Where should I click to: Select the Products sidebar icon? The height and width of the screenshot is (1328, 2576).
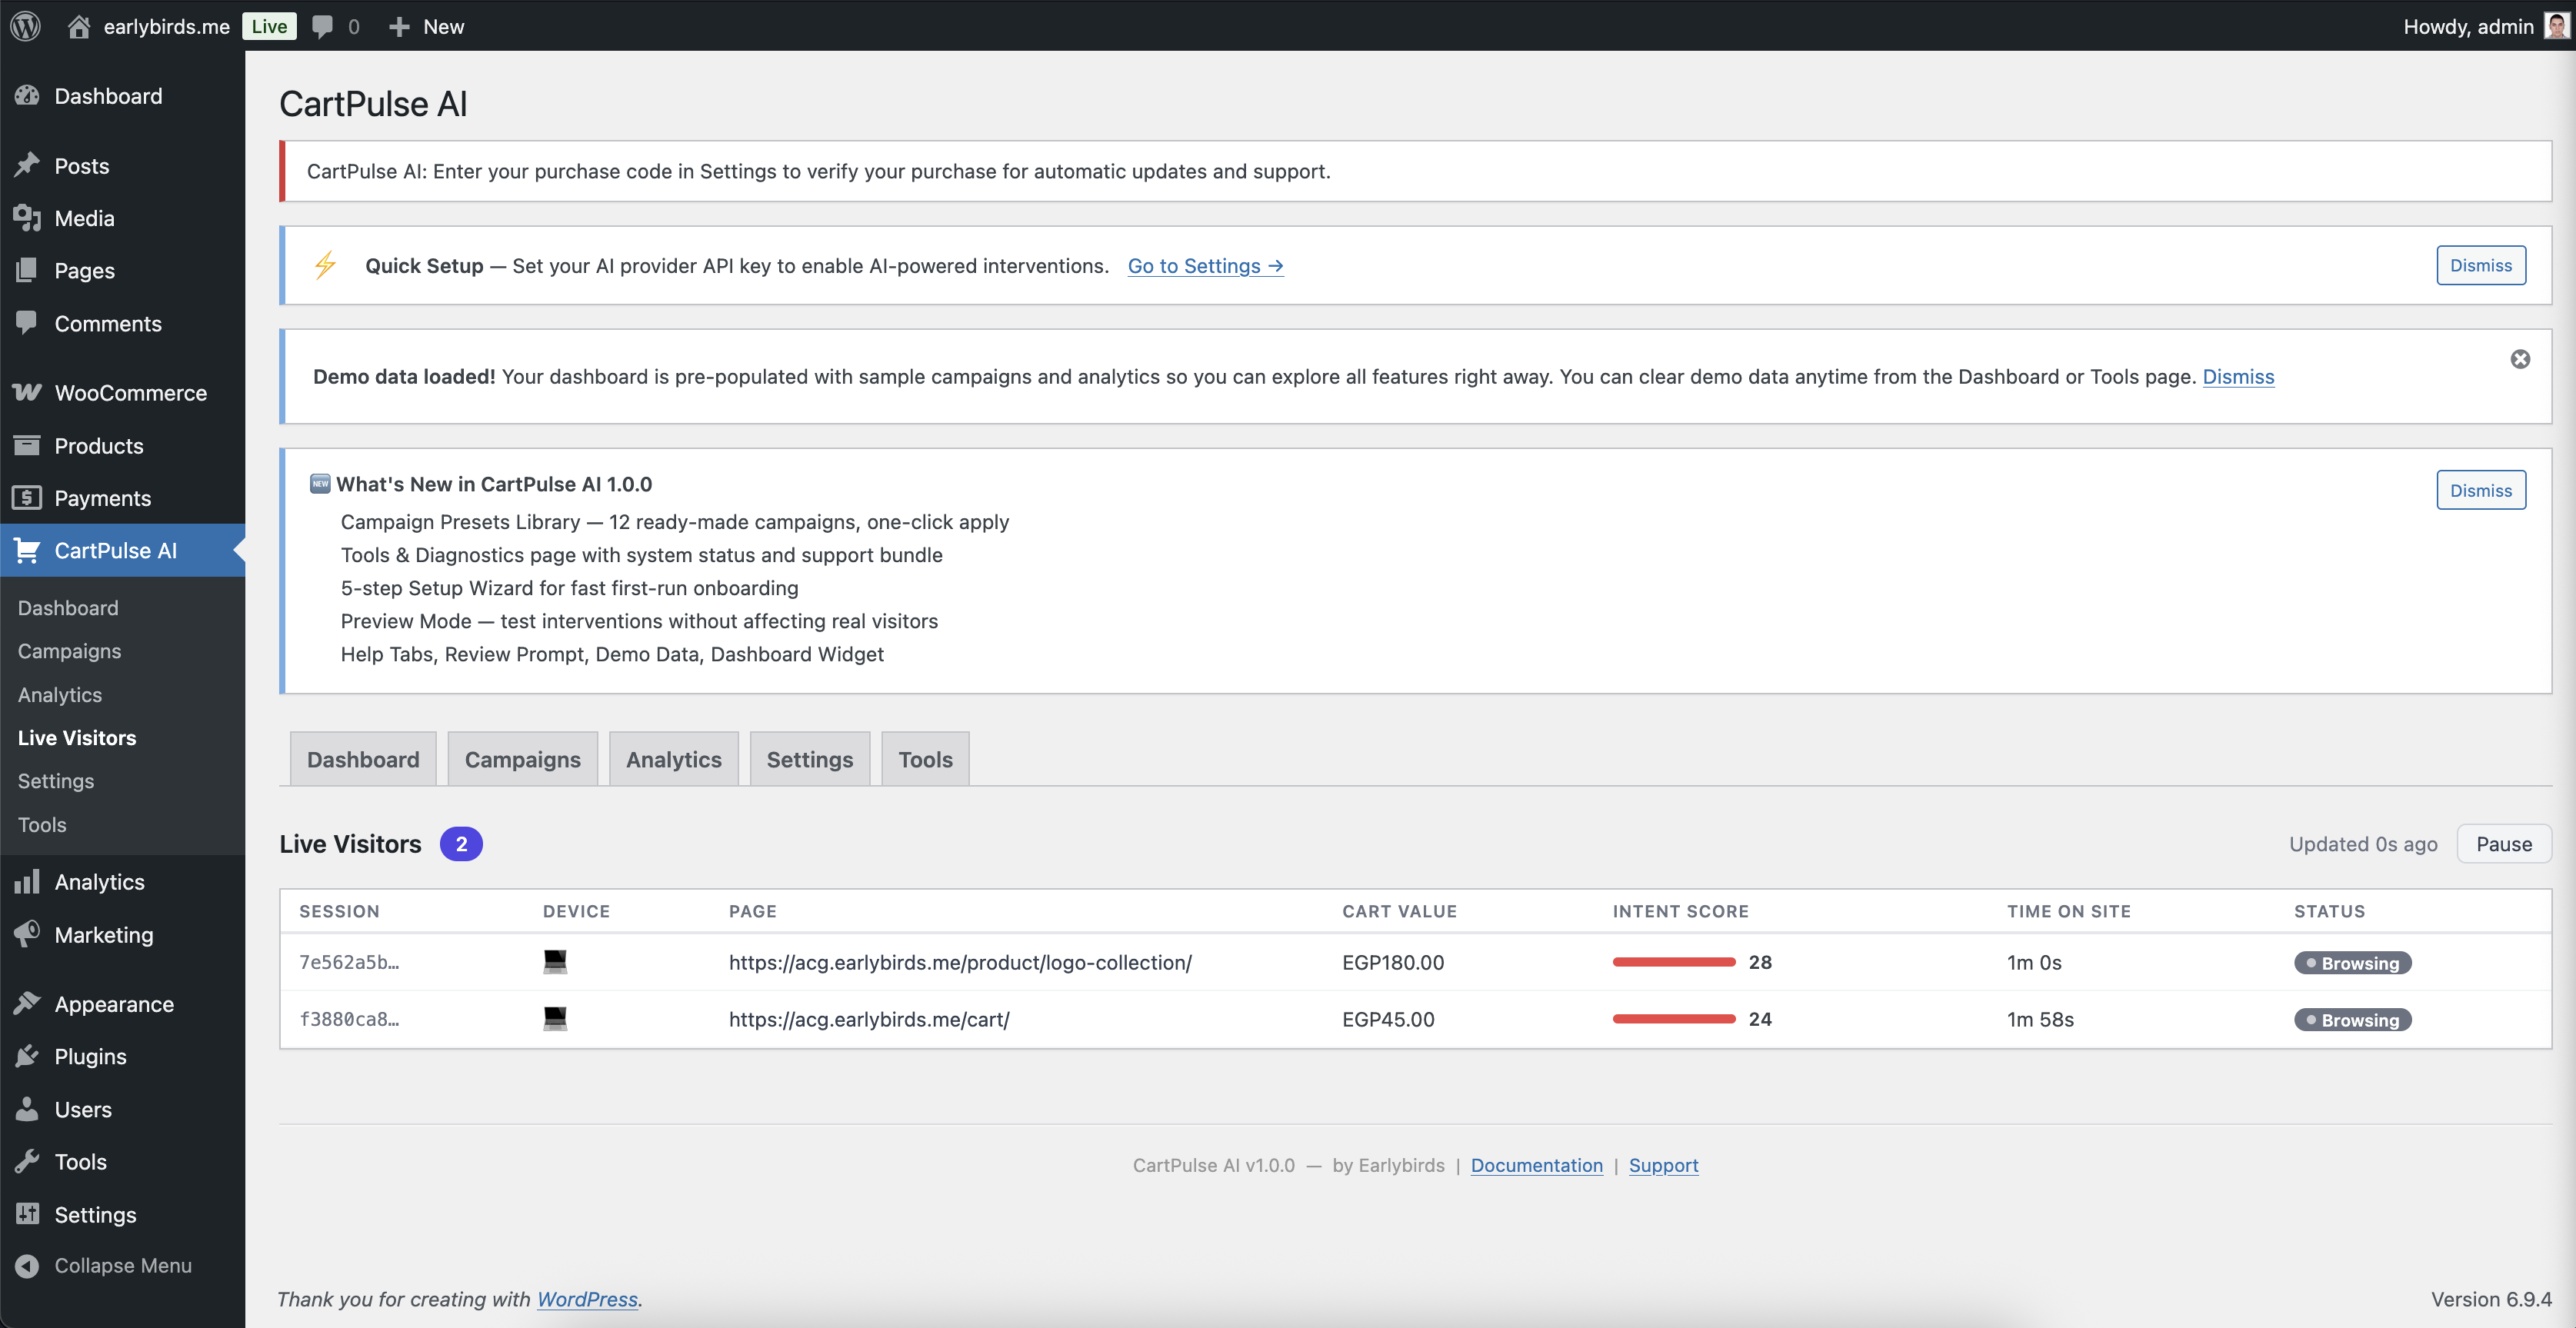click(x=27, y=445)
